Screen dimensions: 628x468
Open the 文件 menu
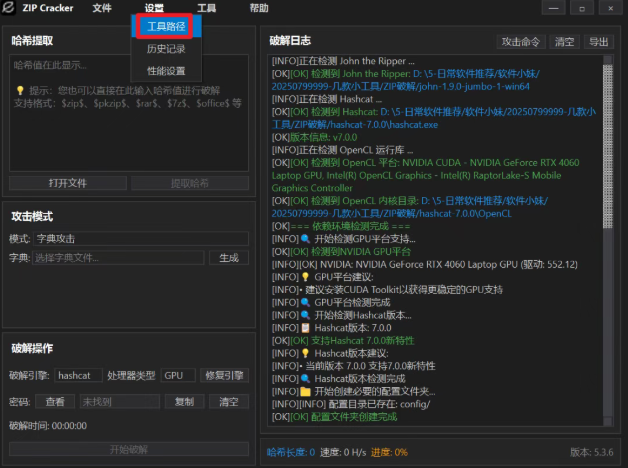tap(102, 8)
